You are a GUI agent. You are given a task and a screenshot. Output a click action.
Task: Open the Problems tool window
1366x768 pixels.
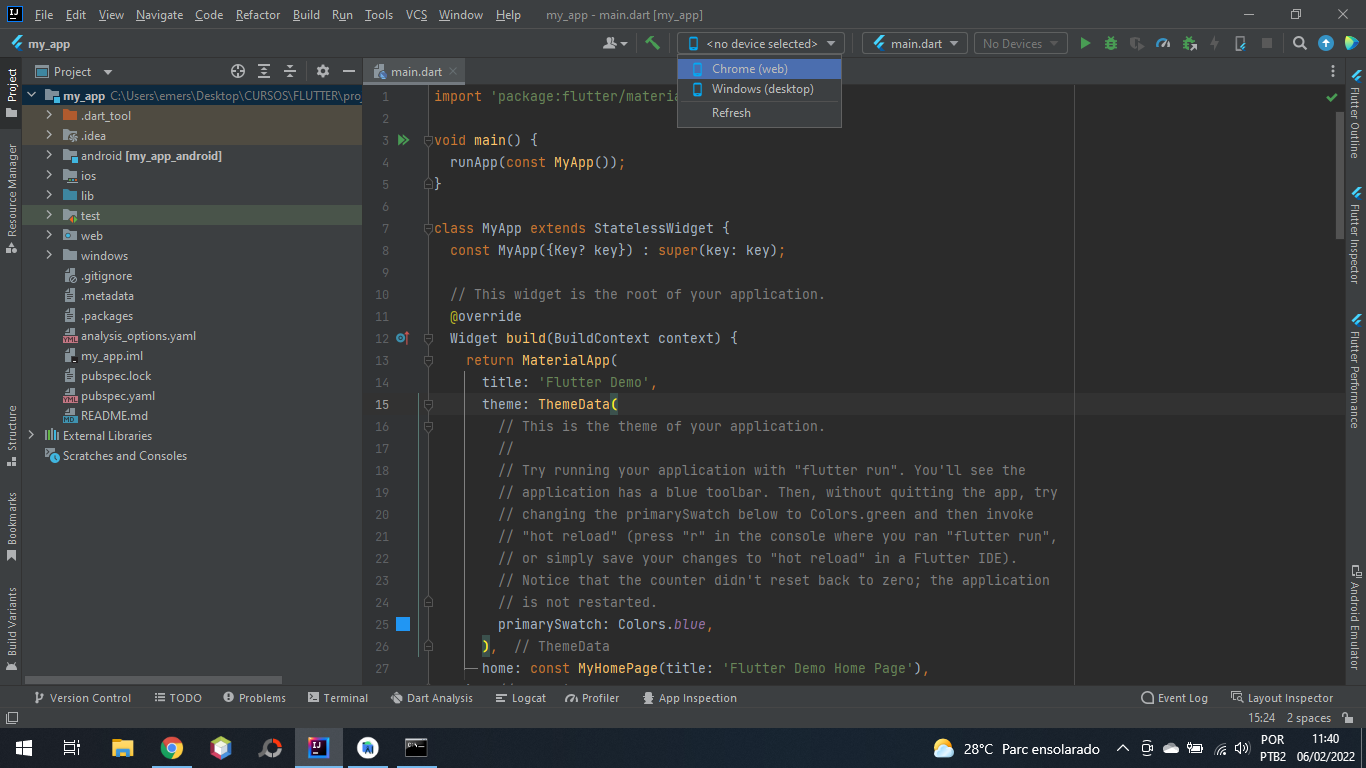click(x=255, y=698)
